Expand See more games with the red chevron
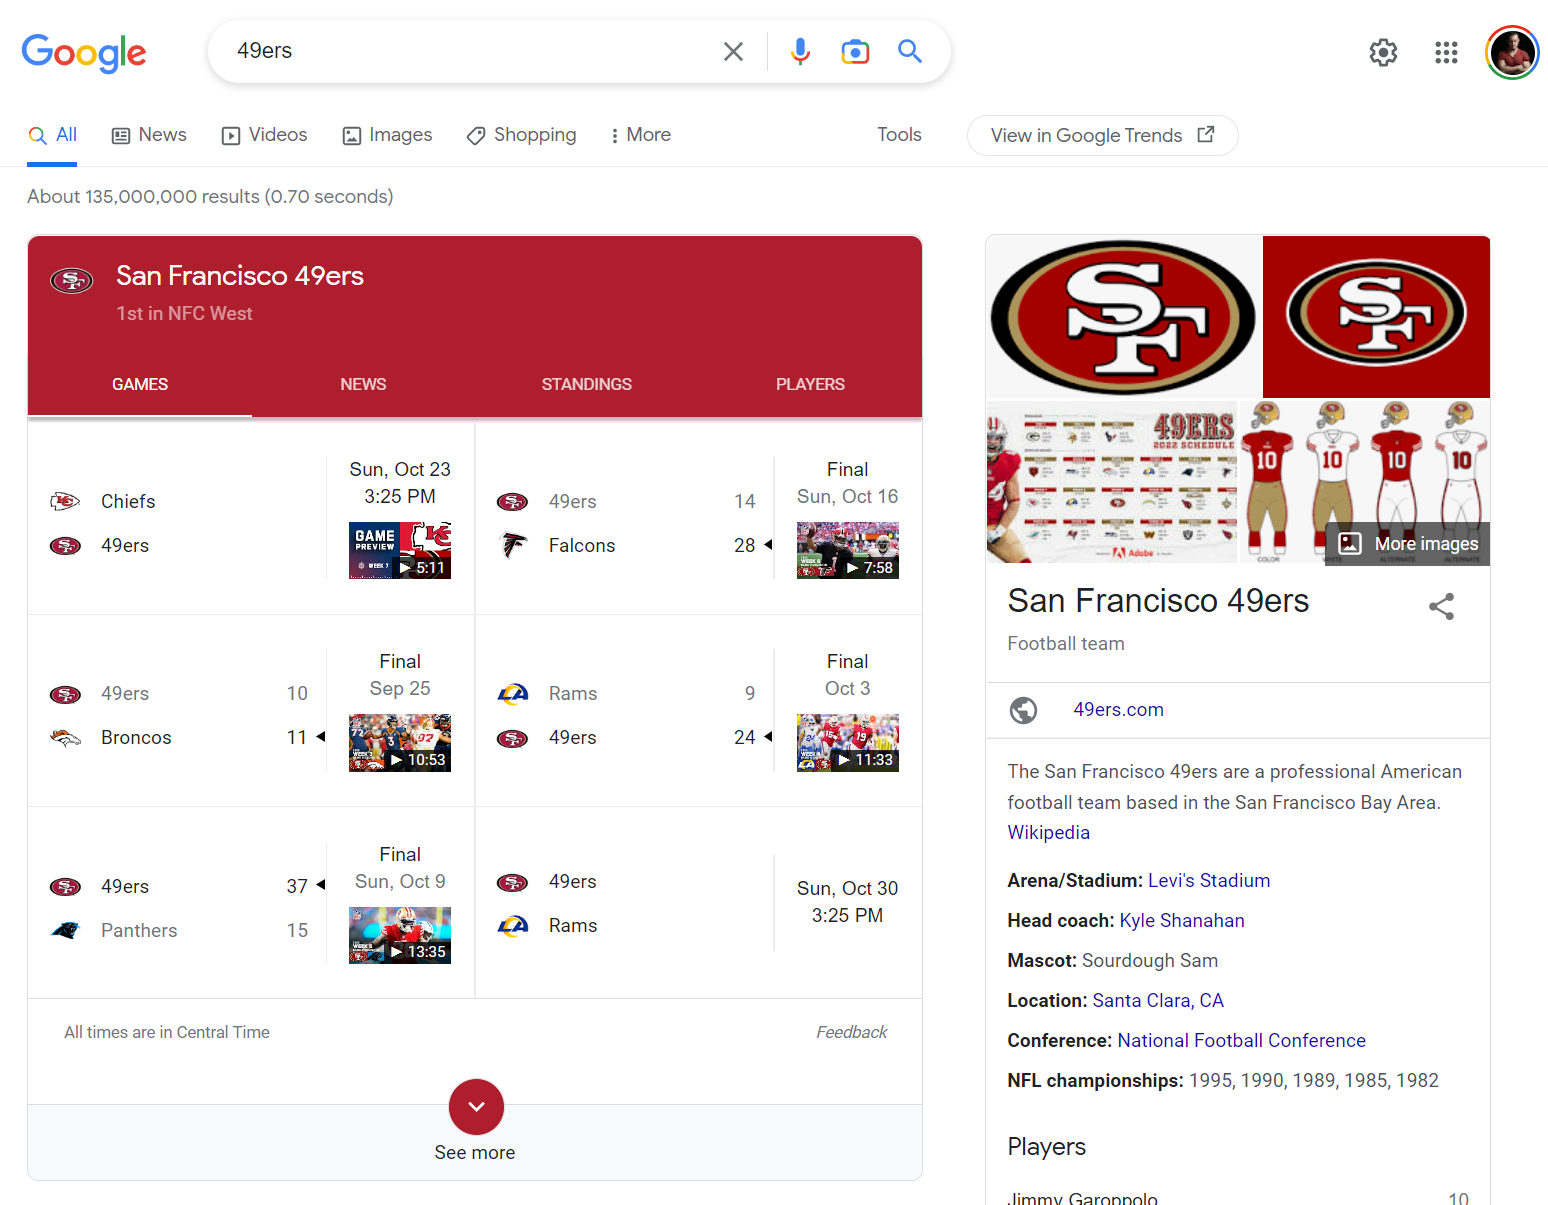Image resolution: width=1548 pixels, height=1205 pixels. (x=476, y=1107)
